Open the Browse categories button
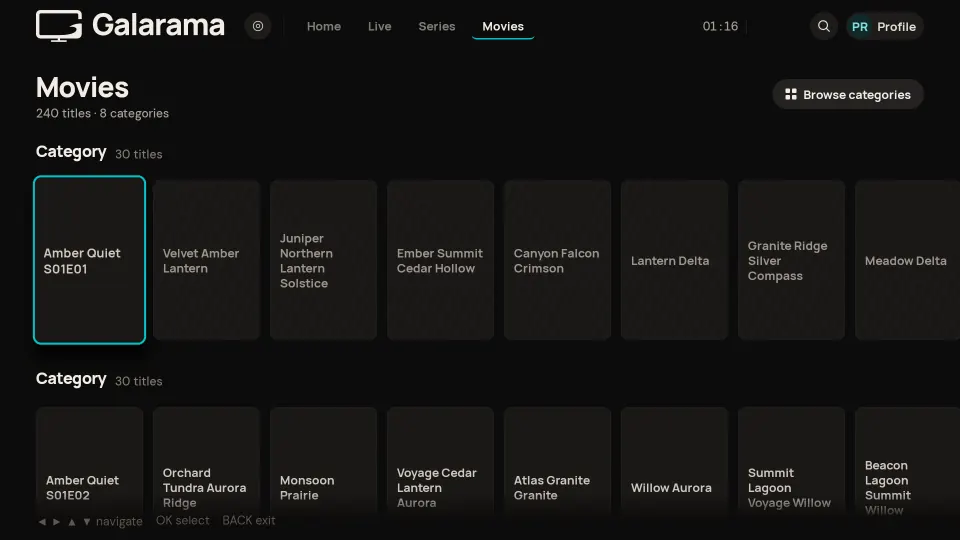 (848, 94)
